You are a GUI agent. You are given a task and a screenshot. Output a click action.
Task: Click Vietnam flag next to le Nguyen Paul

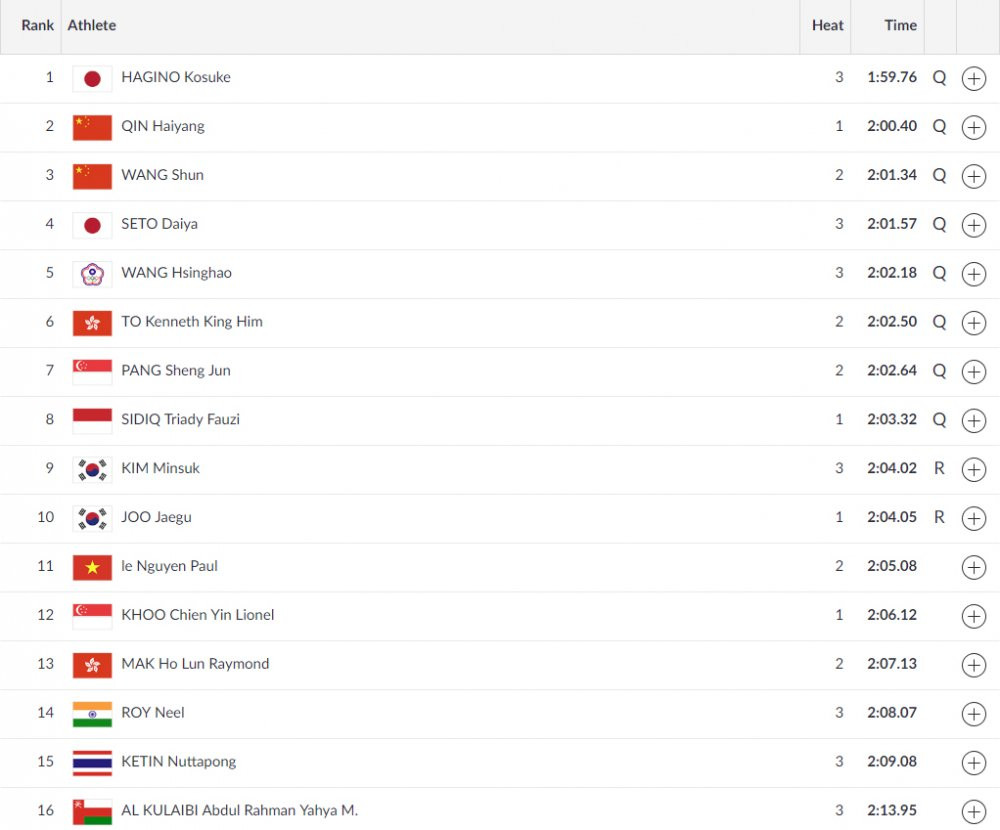tap(92, 568)
